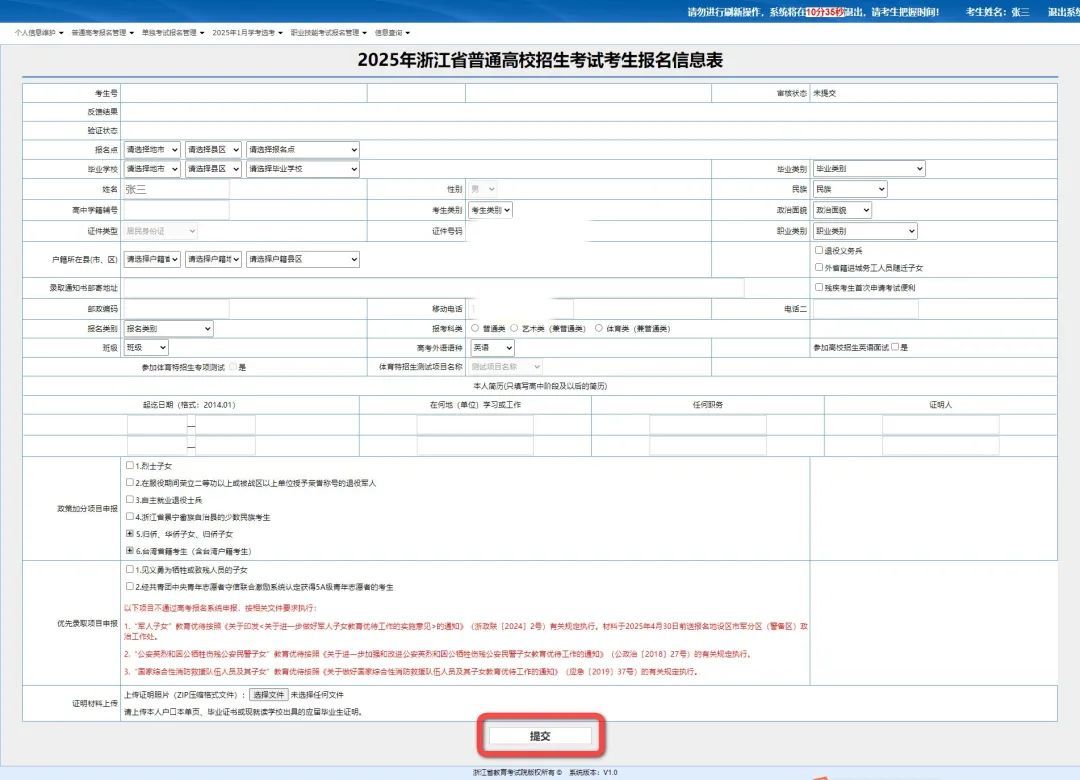This screenshot has width=1080, height=780.
Task: Open the 班级 dropdown
Action: tap(146, 348)
